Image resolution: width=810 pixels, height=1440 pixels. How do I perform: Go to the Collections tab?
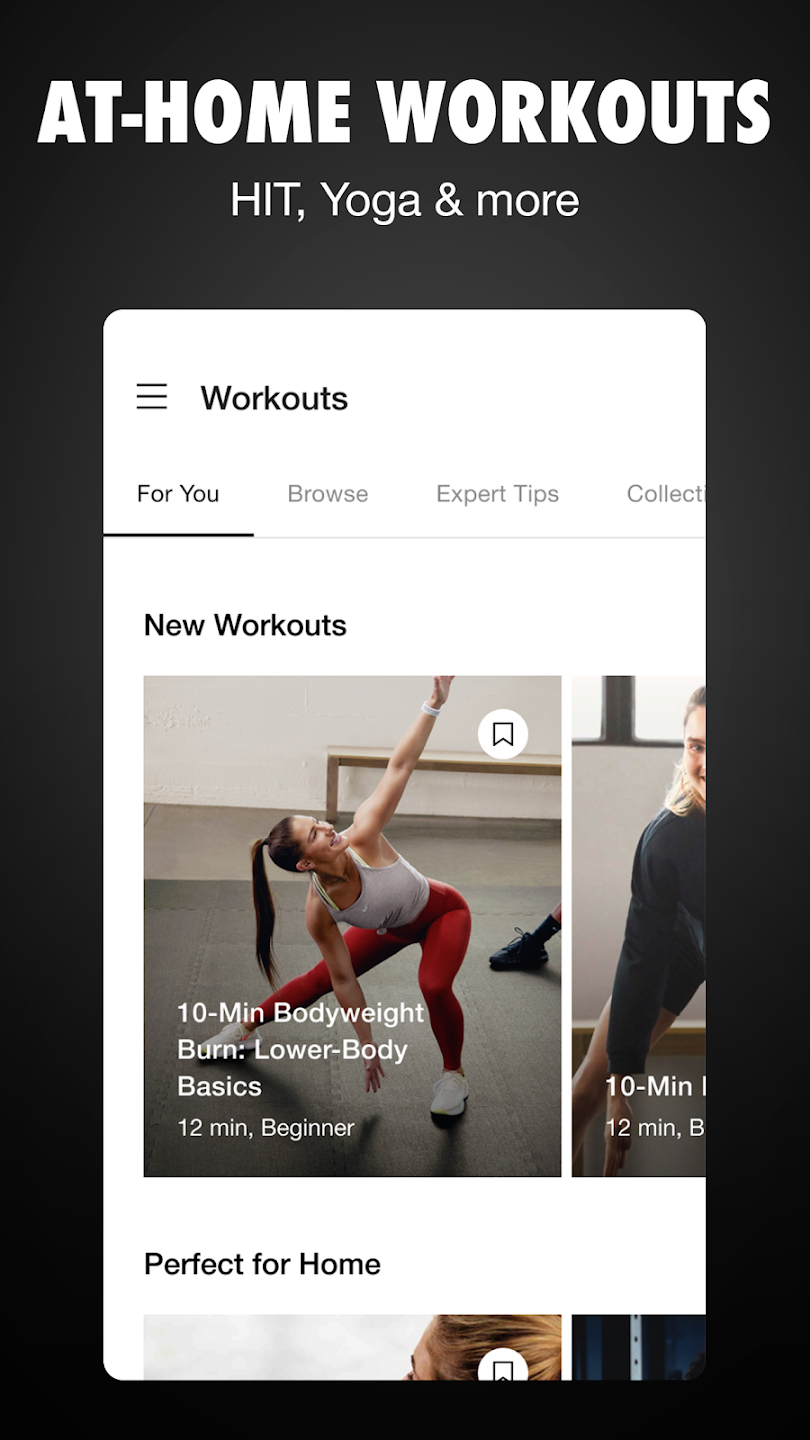coord(666,494)
